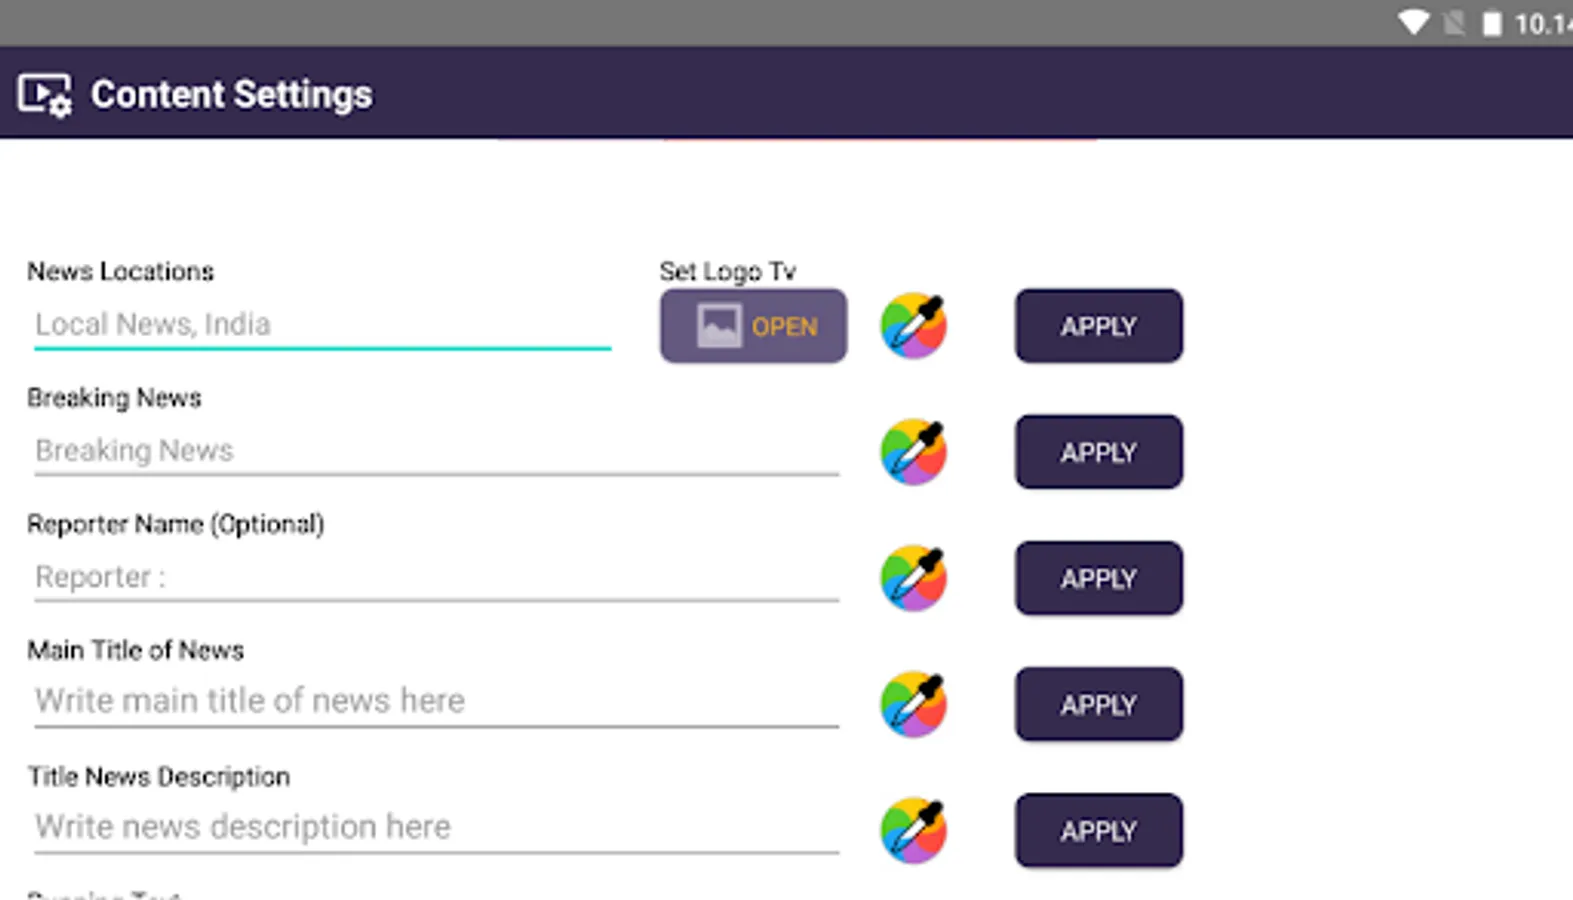Click the Breaking News text field
This screenshot has height=900, width=1573.
tap(436, 451)
